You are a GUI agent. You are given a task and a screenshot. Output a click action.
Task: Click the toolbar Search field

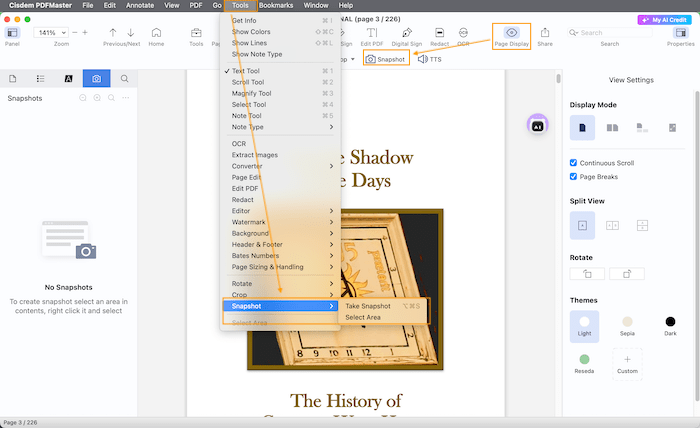[610, 33]
